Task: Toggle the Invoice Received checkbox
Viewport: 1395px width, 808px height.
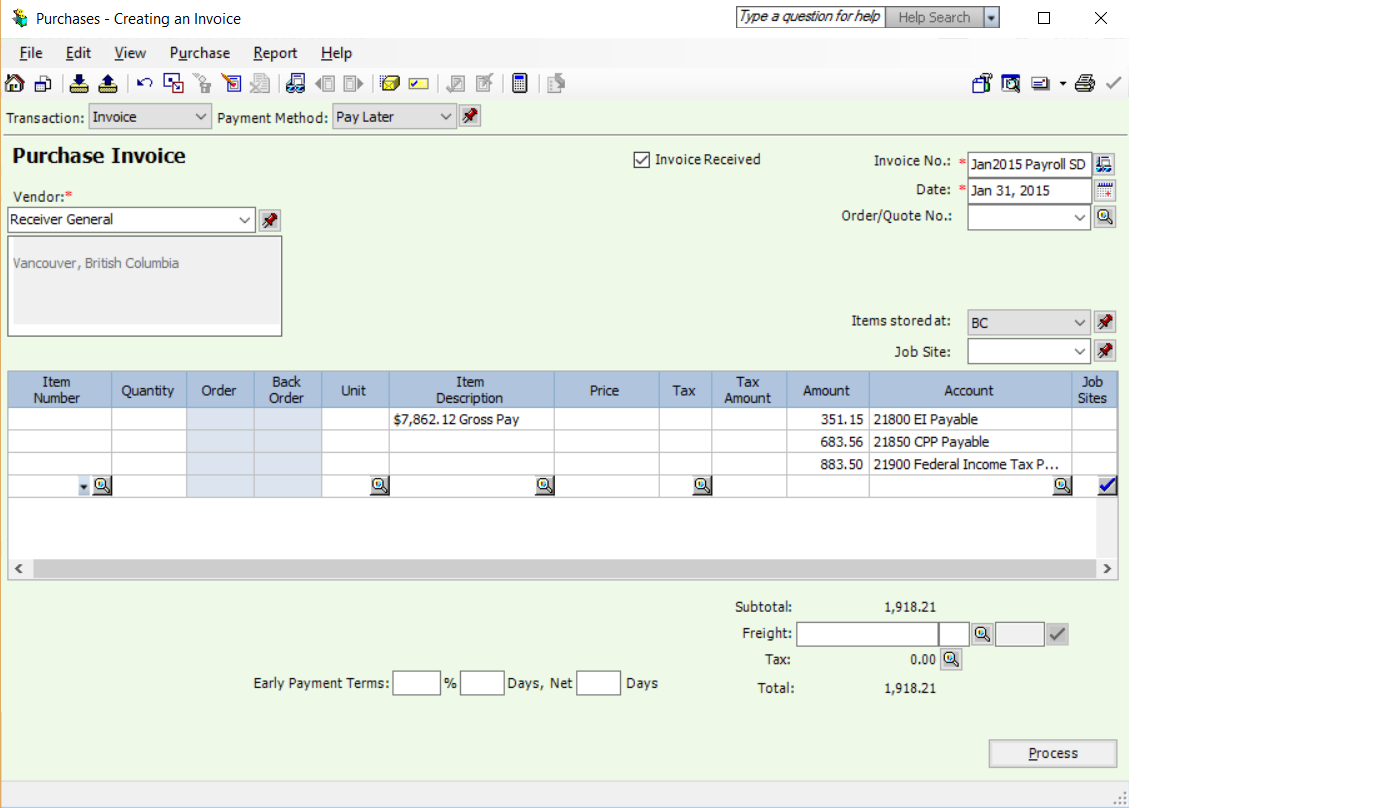Action: point(642,160)
